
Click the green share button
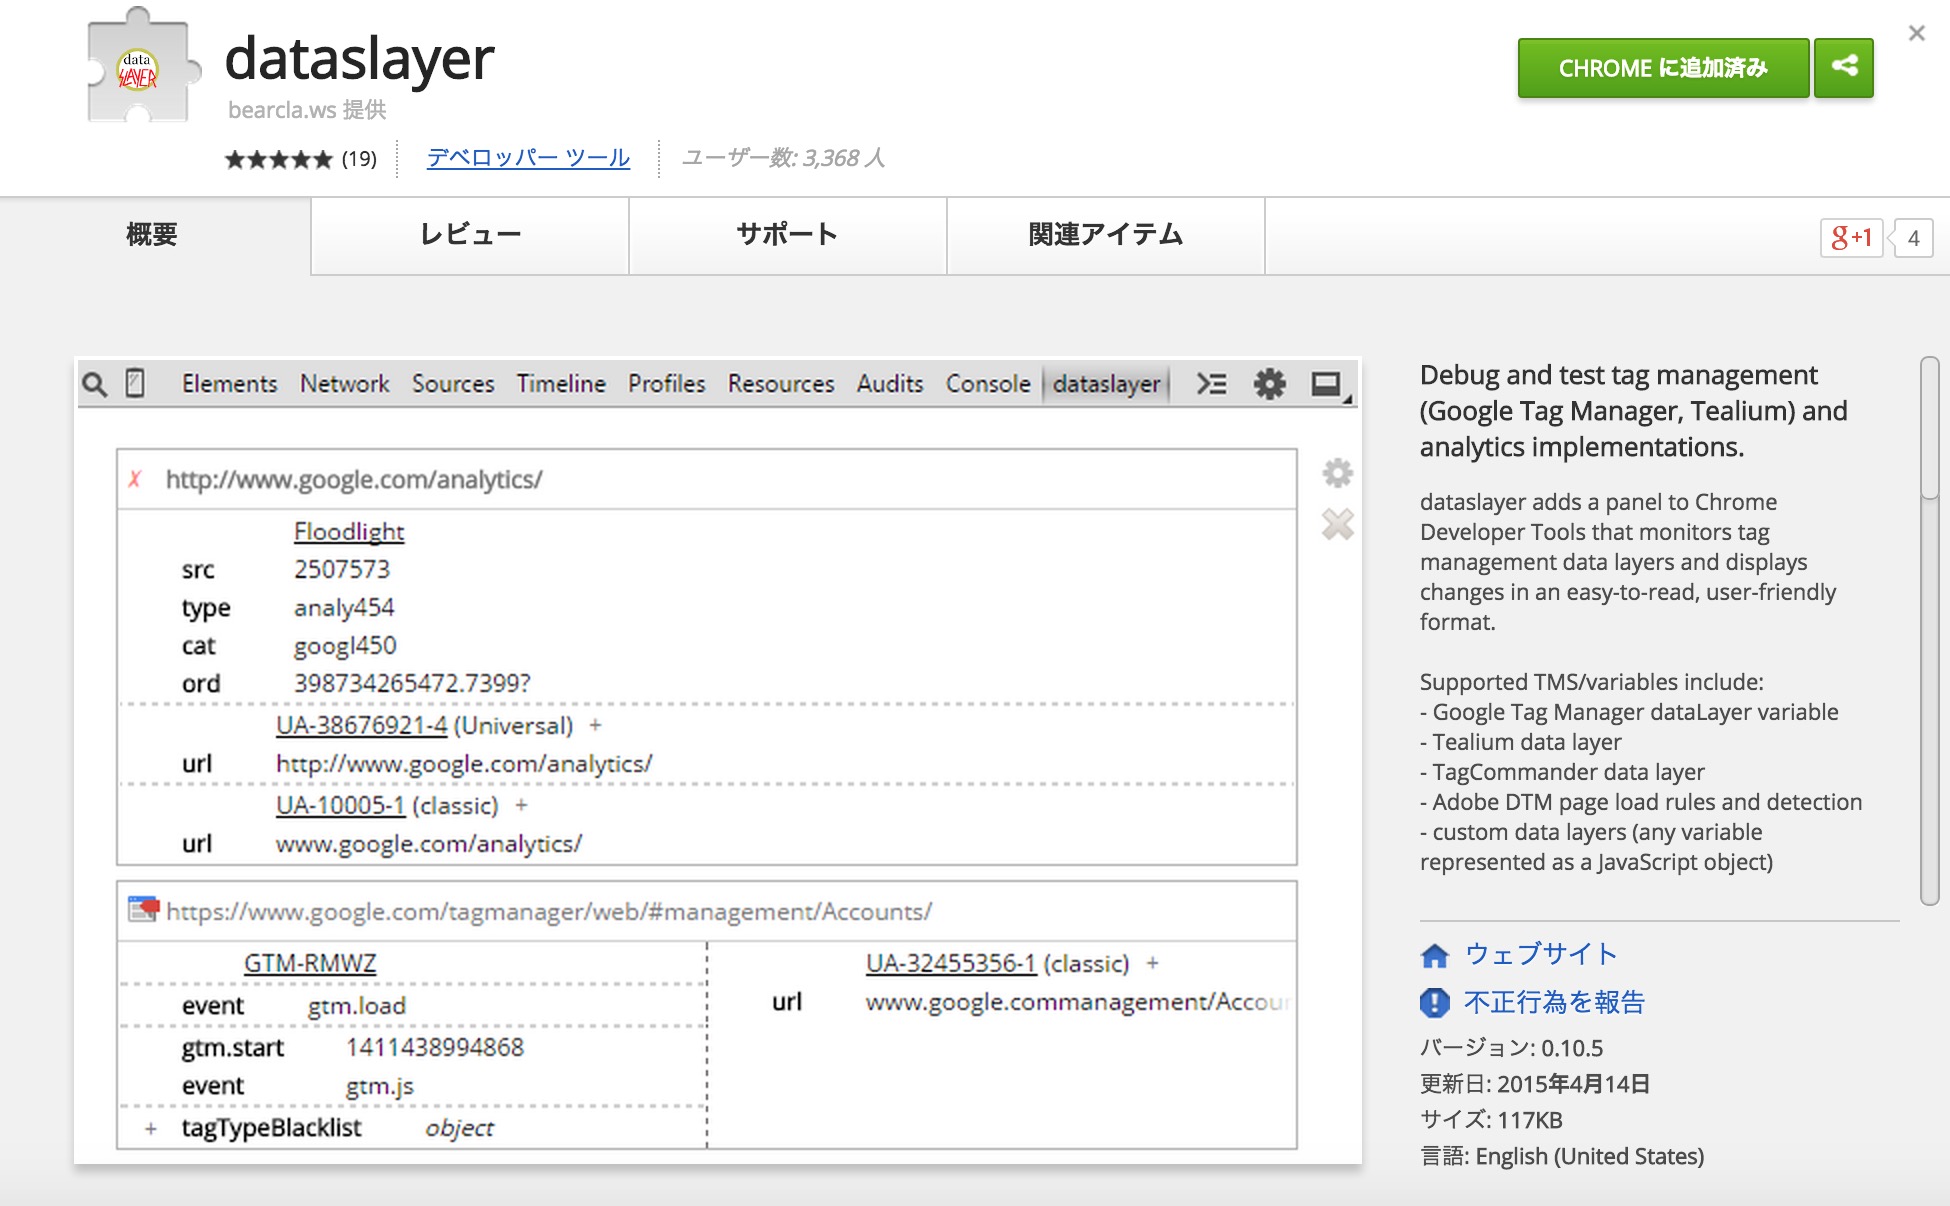(1844, 67)
